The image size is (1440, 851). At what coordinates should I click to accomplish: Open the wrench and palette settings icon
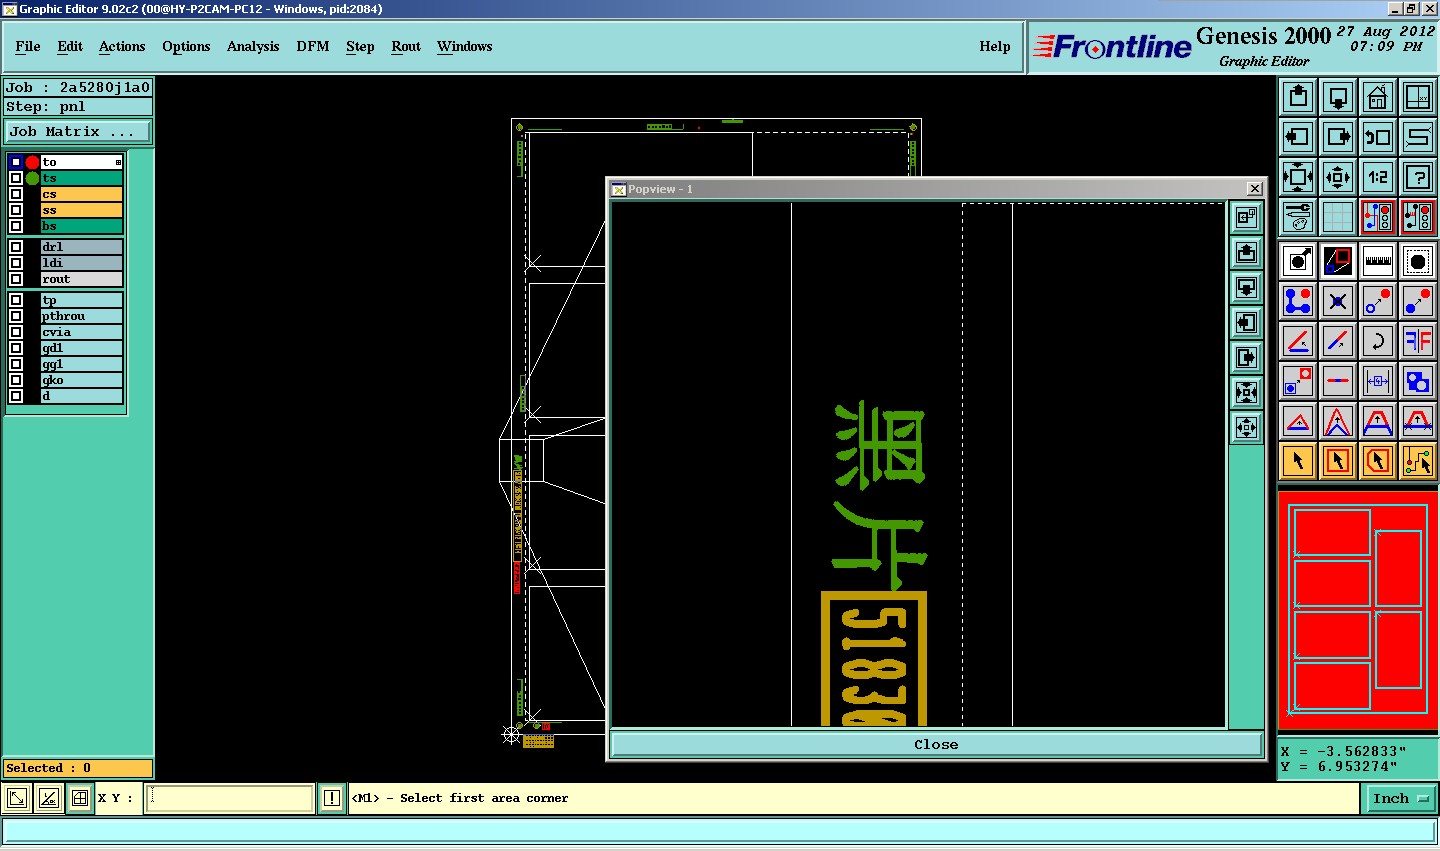coord(1298,217)
